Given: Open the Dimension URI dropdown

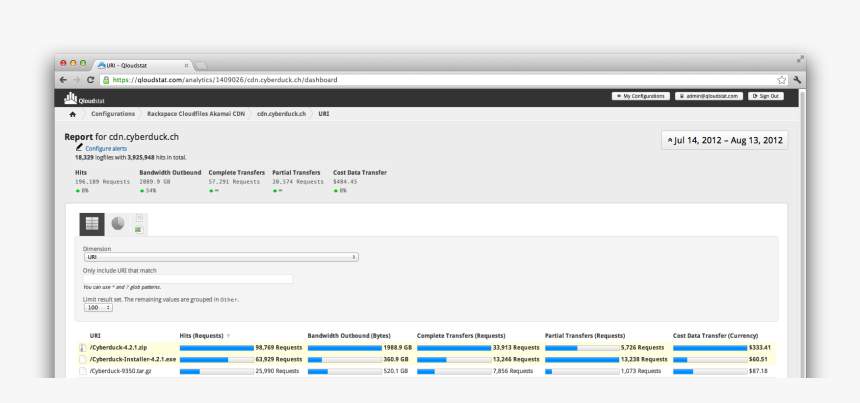Looking at the screenshot, I should pos(221,257).
